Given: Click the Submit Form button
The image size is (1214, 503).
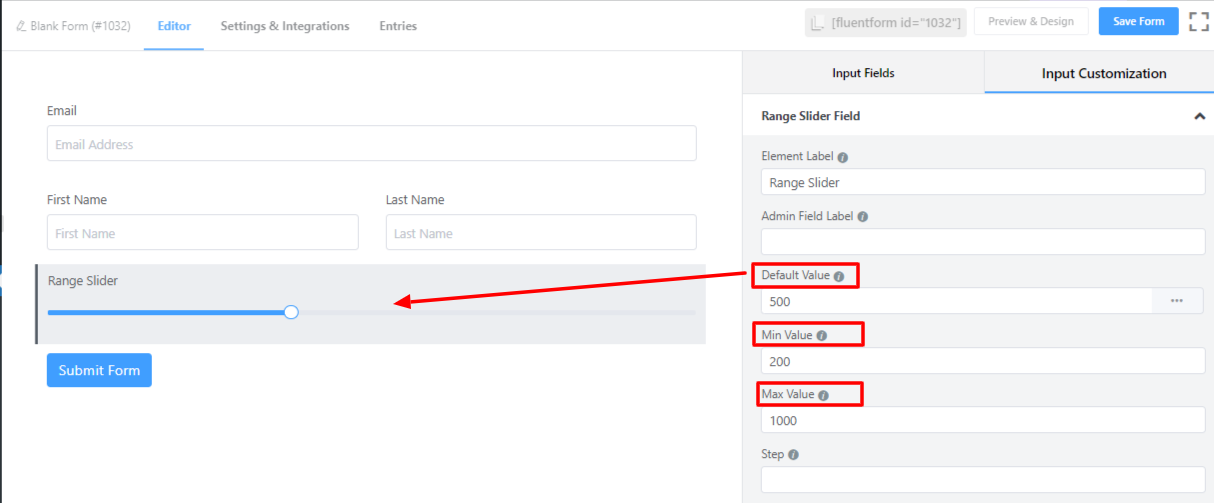Looking at the screenshot, I should pos(99,370).
